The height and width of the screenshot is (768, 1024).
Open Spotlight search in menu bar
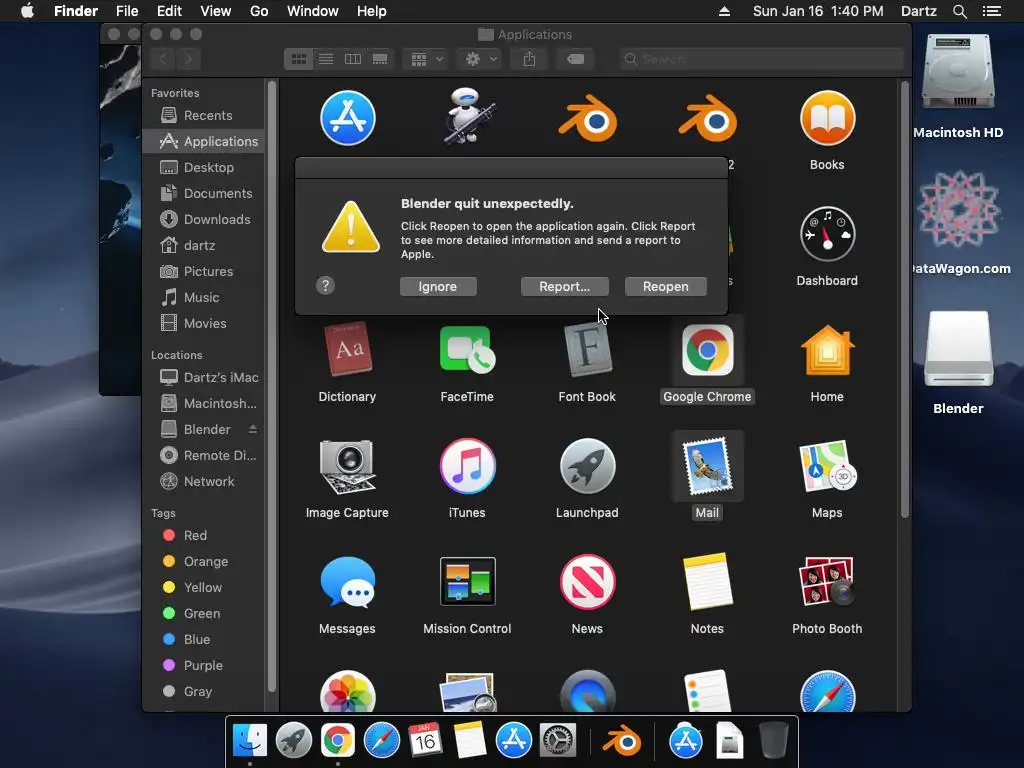(959, 11)
